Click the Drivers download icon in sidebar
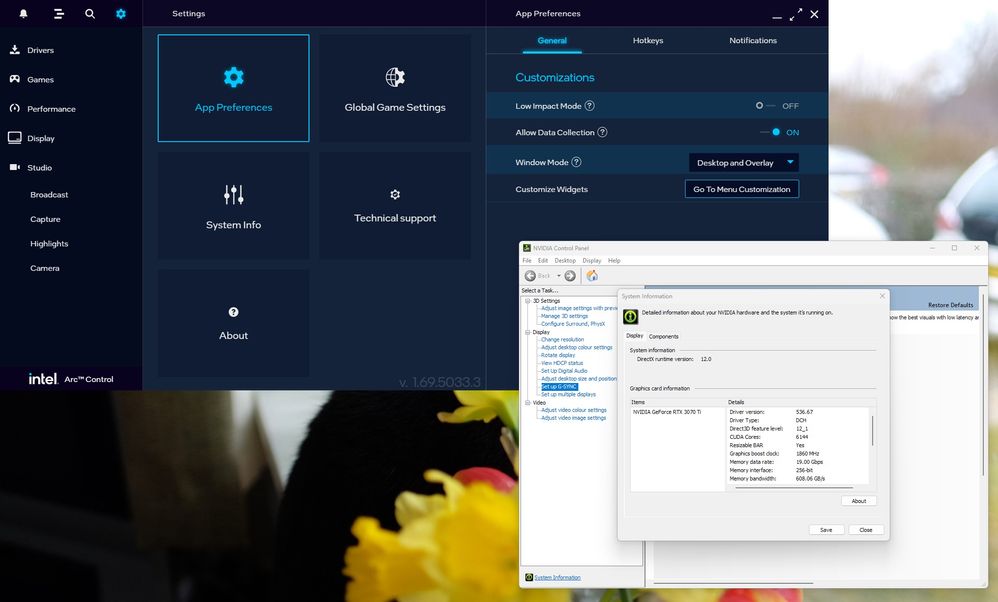 [x=15, y=50]
